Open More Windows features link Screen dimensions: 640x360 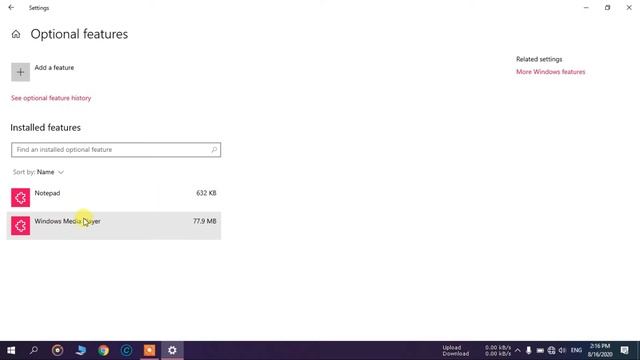point(550,72)
